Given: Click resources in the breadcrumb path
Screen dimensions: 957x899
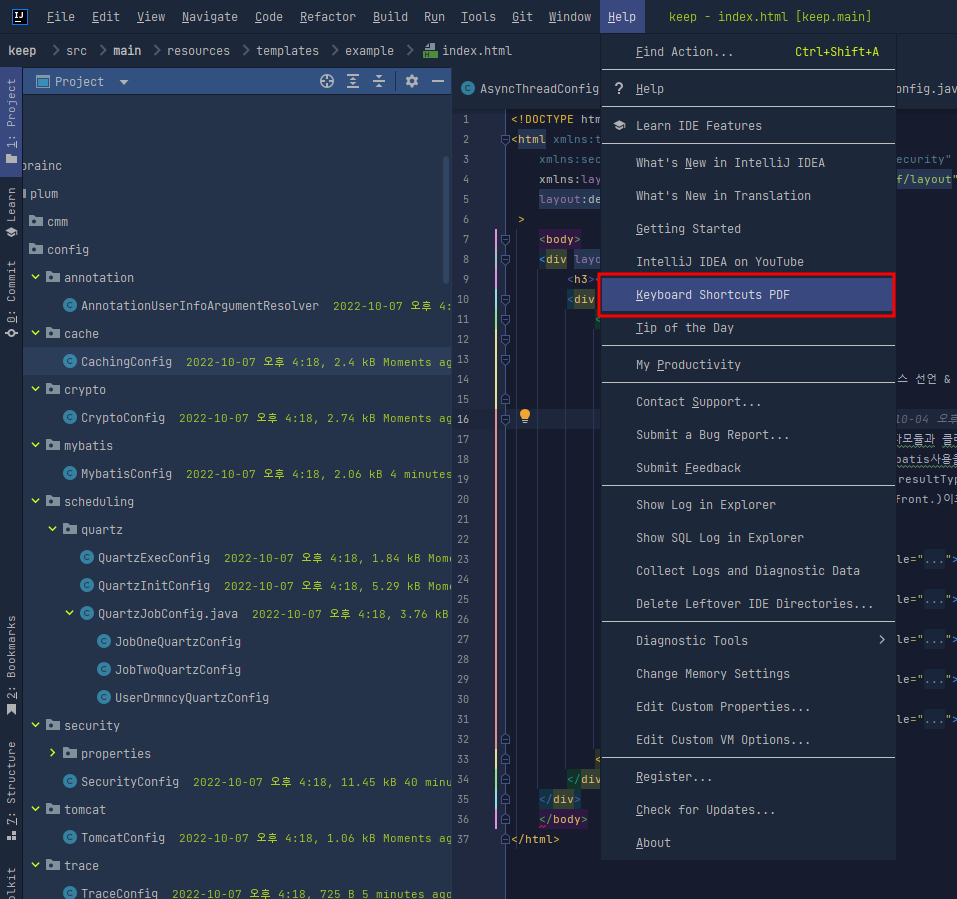Looking at the screenshot, I should tap(198, 51).
